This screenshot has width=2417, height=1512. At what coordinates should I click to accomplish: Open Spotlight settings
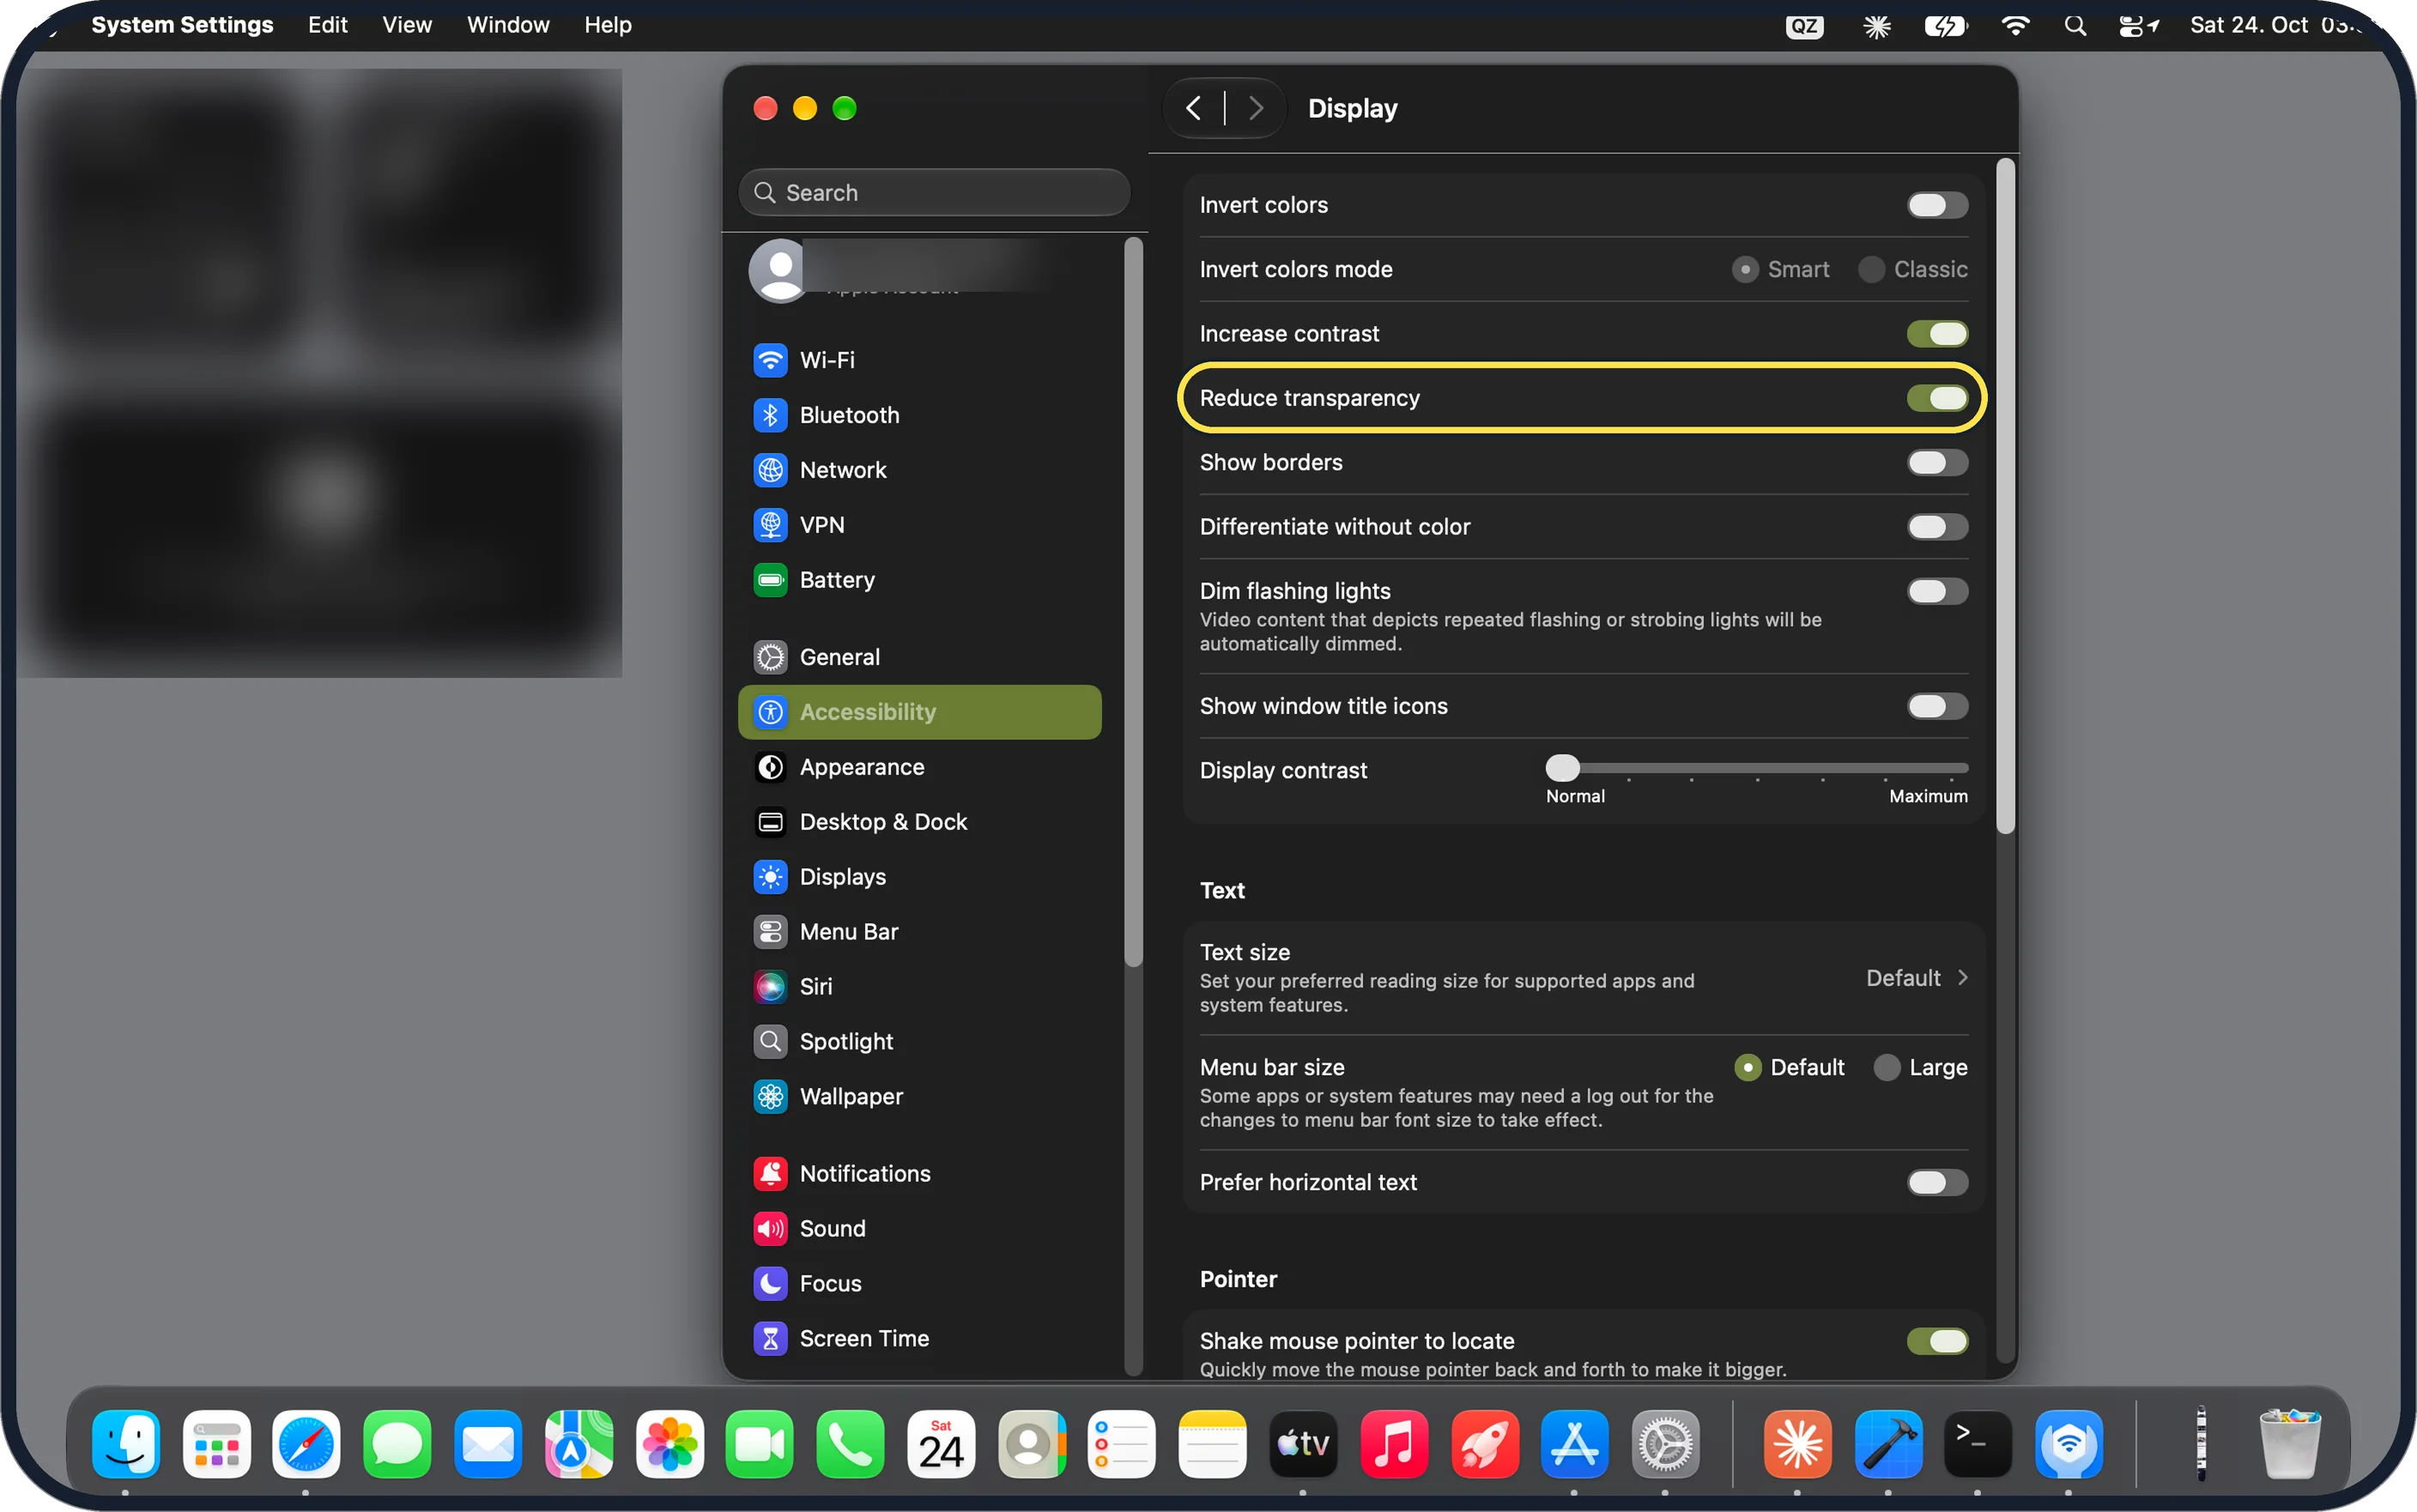[x=919, y=1042]
